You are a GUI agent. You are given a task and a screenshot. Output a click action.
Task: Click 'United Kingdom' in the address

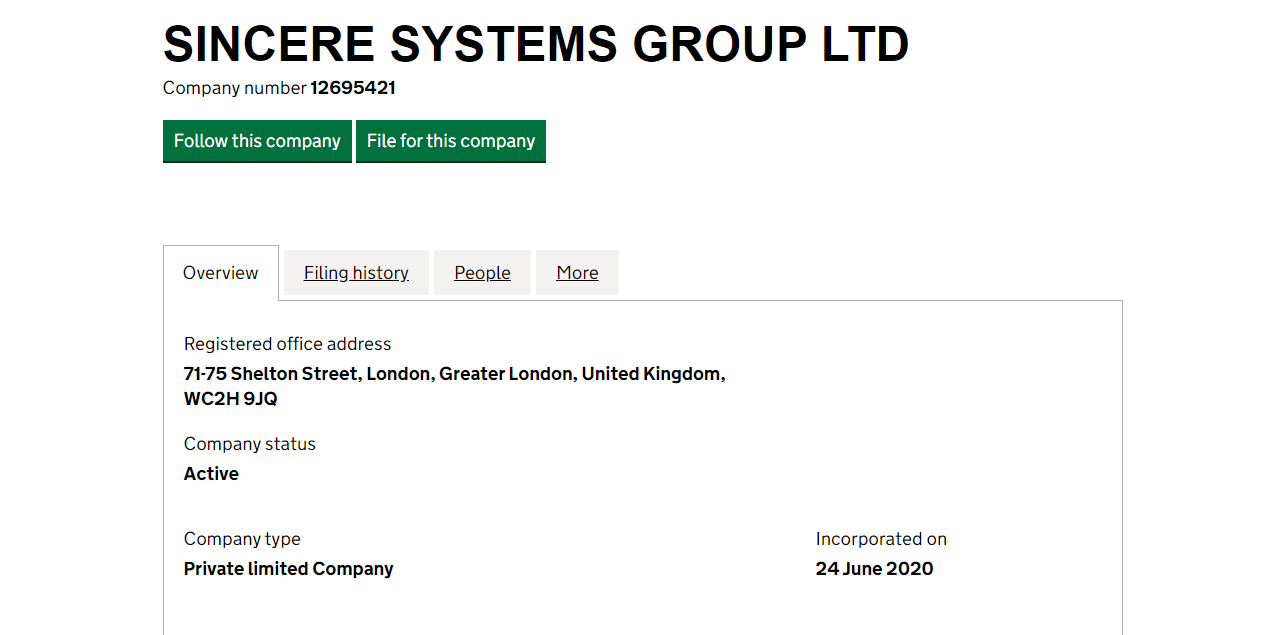click(651, 374)
